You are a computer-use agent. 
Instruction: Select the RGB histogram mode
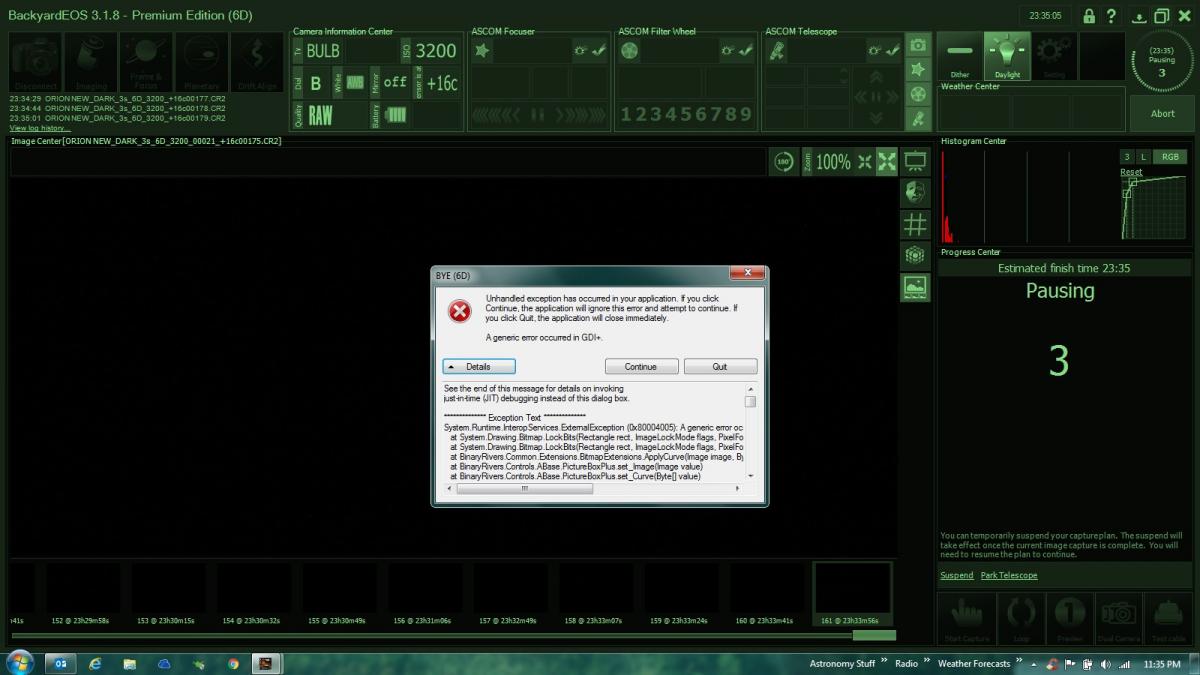(x=1167, y=157)
